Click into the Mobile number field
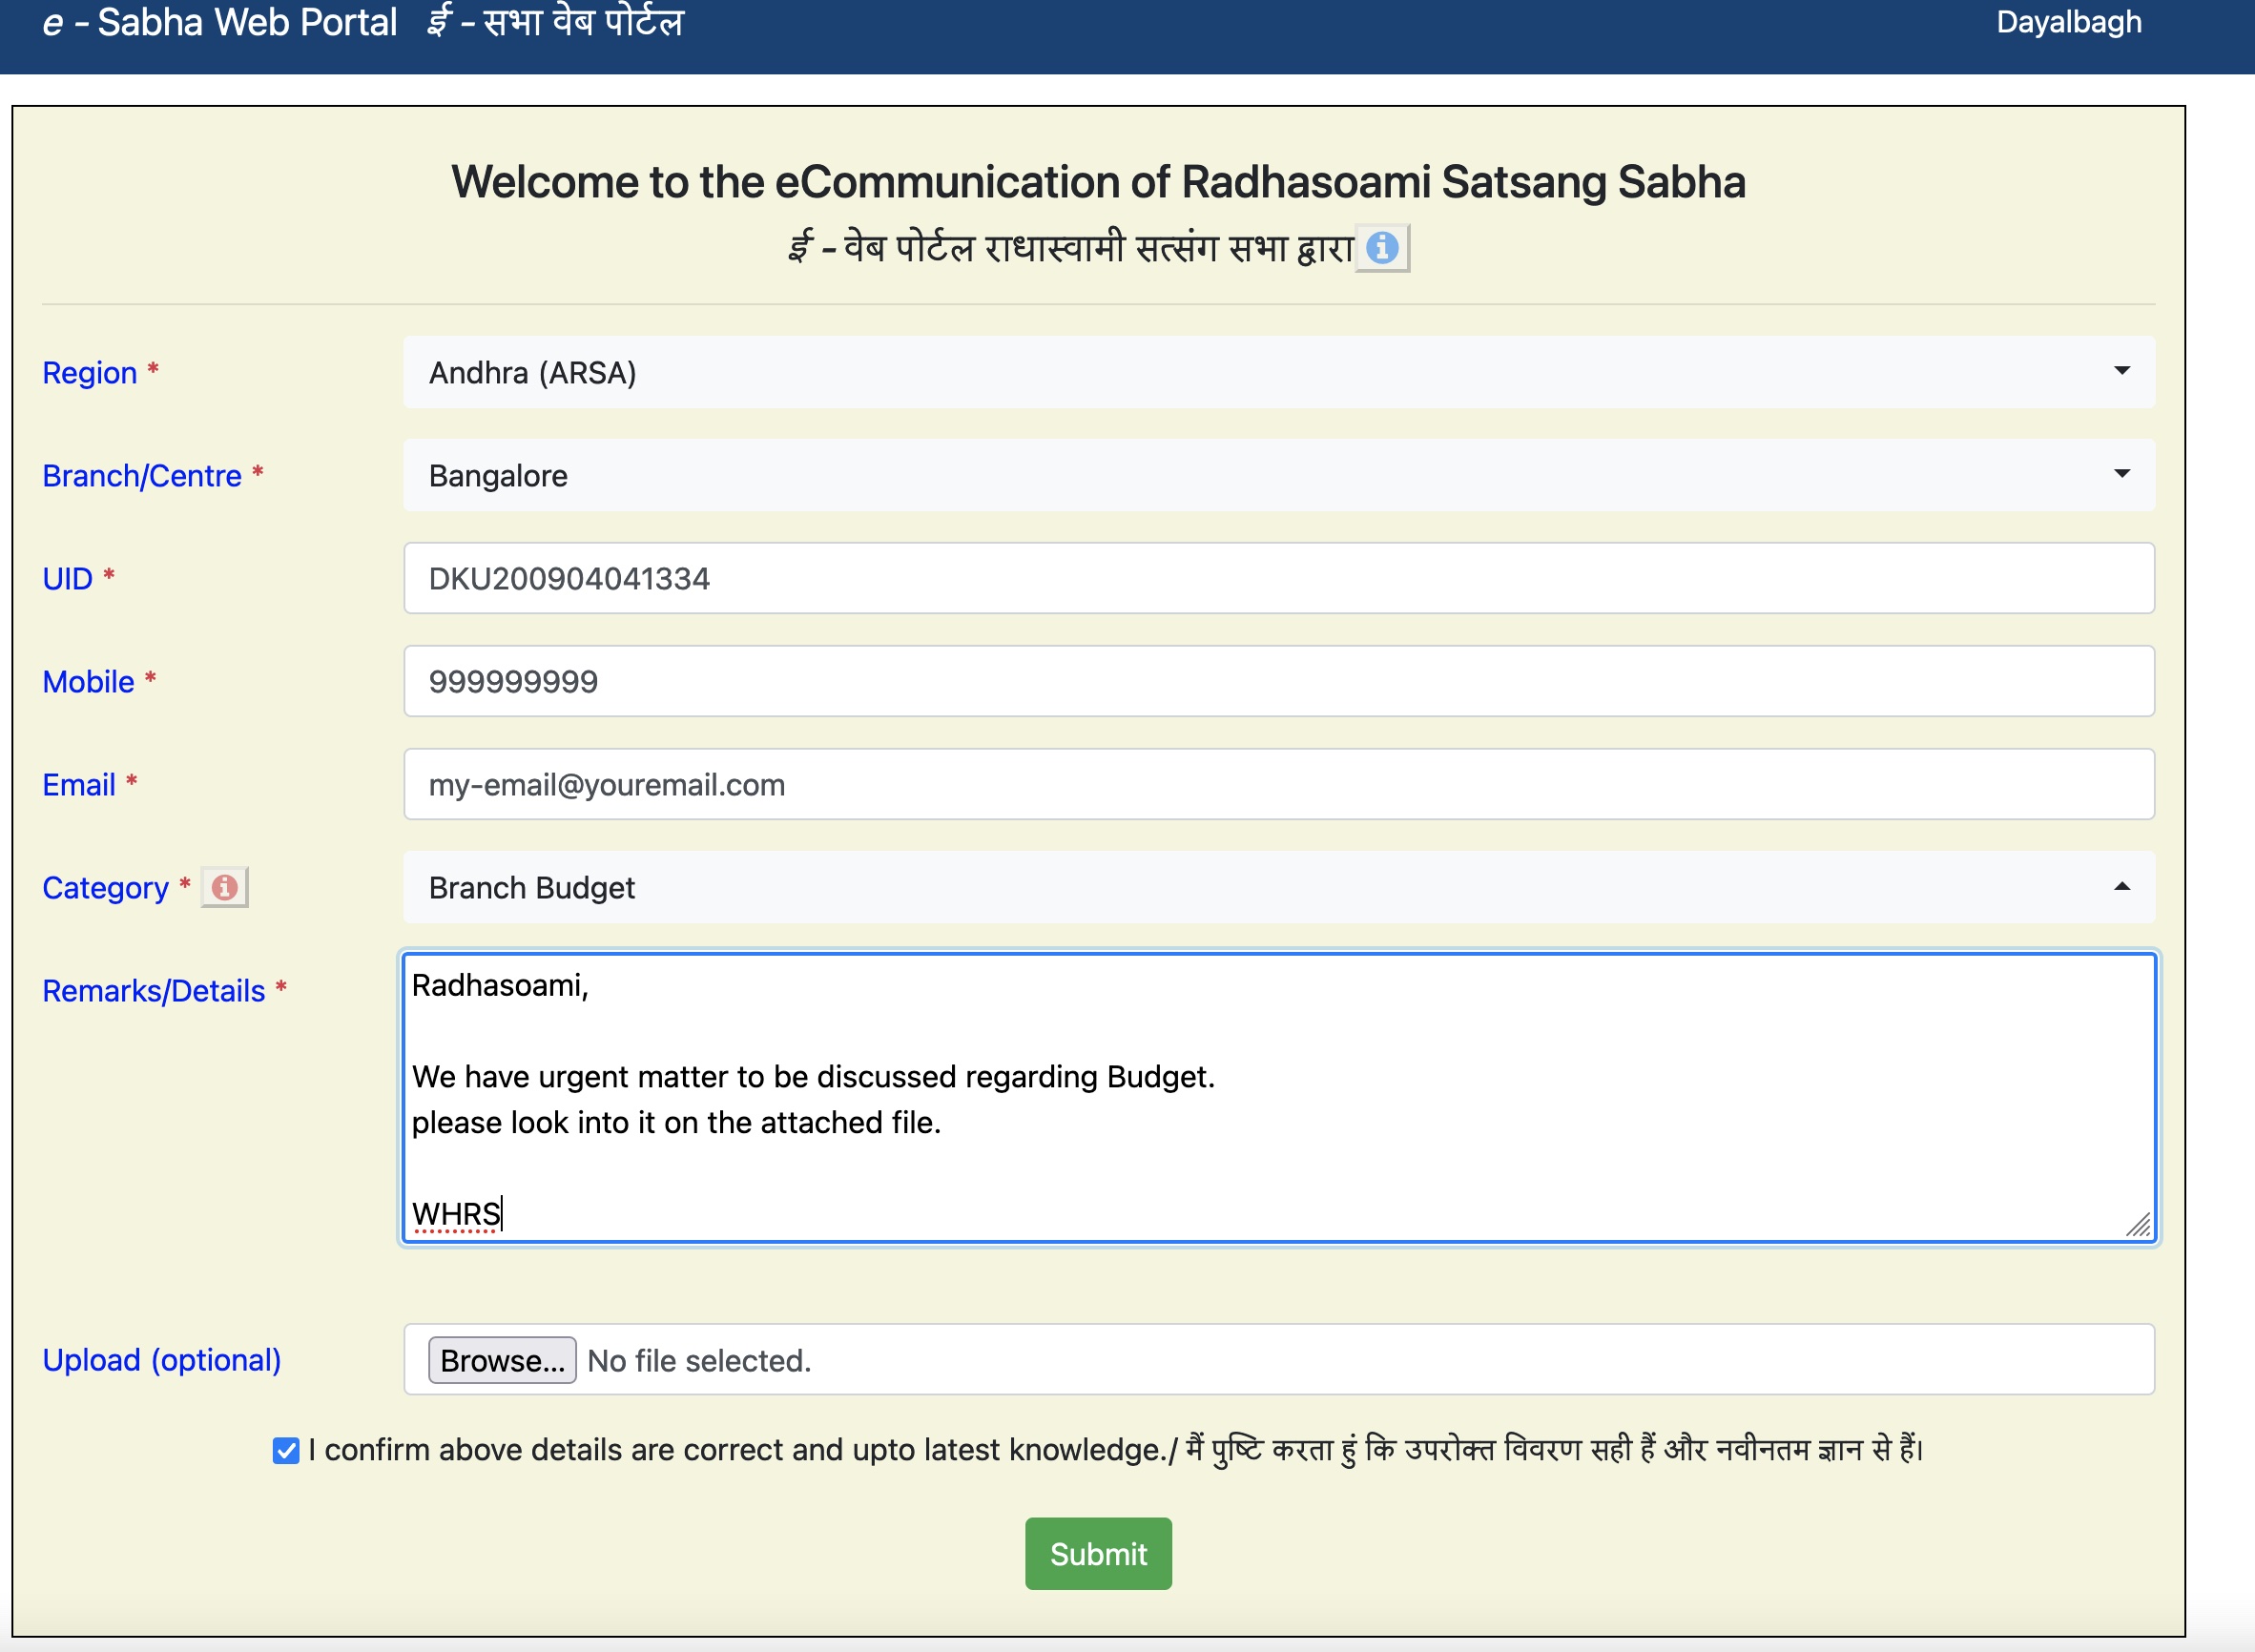2255x1652 pixels. pos(1278,681)
